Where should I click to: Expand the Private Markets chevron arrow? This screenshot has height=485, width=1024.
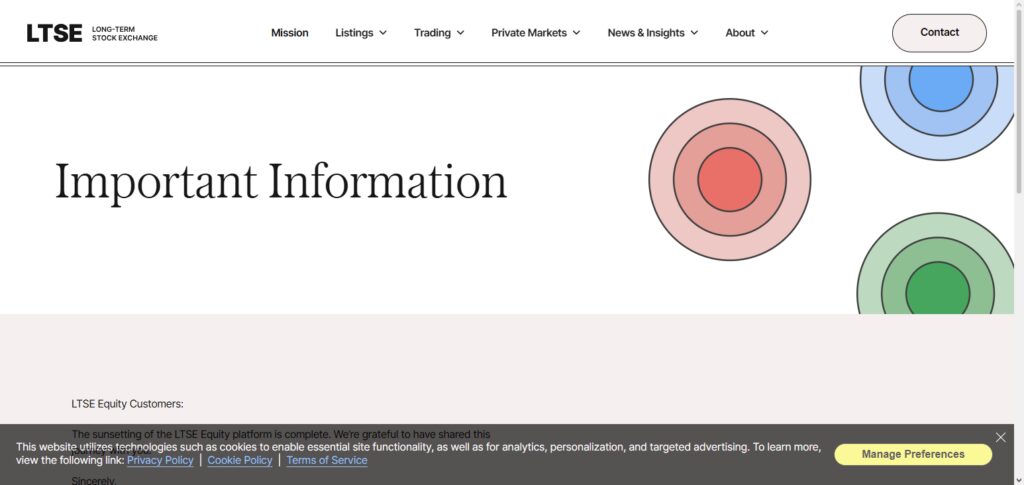click(x=576, y=33)
